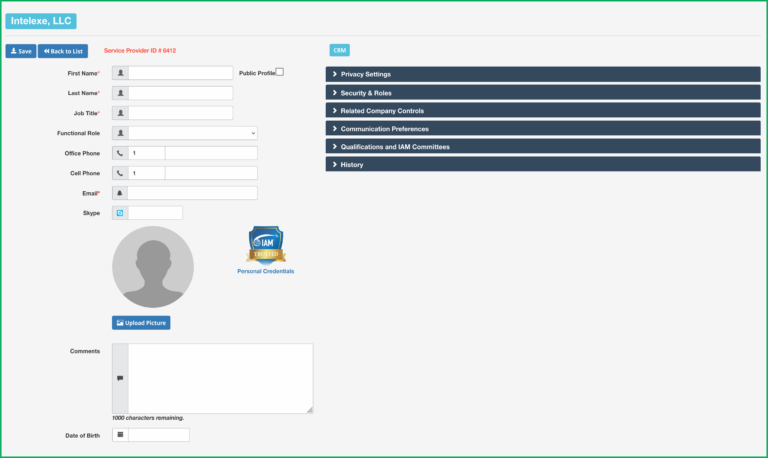Open the History accordion panel
Screen dimensions: 768x458
tap(543, 165)
